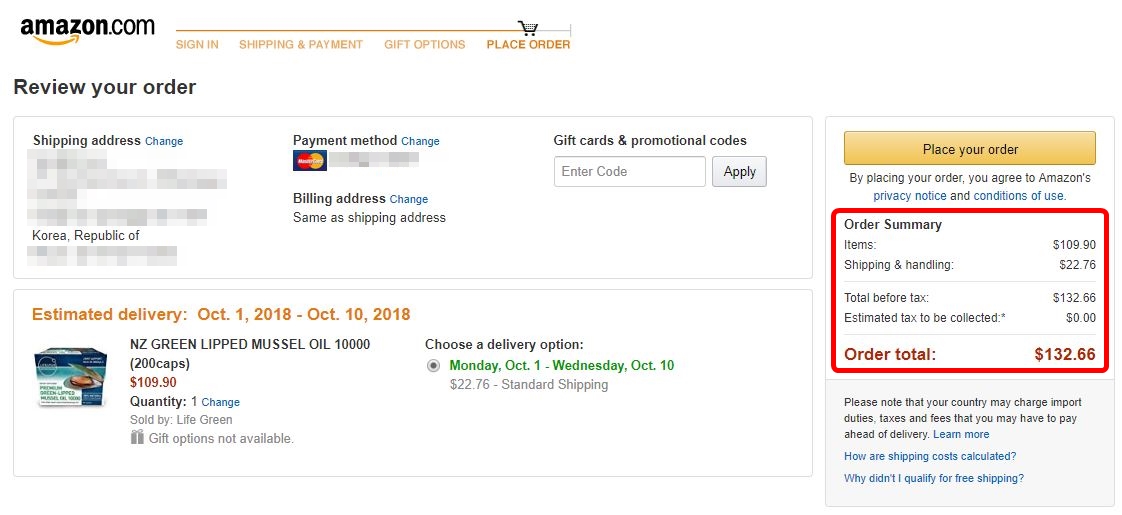
Task: Open the conditions of use link
Action: (x=1018, y=196)
